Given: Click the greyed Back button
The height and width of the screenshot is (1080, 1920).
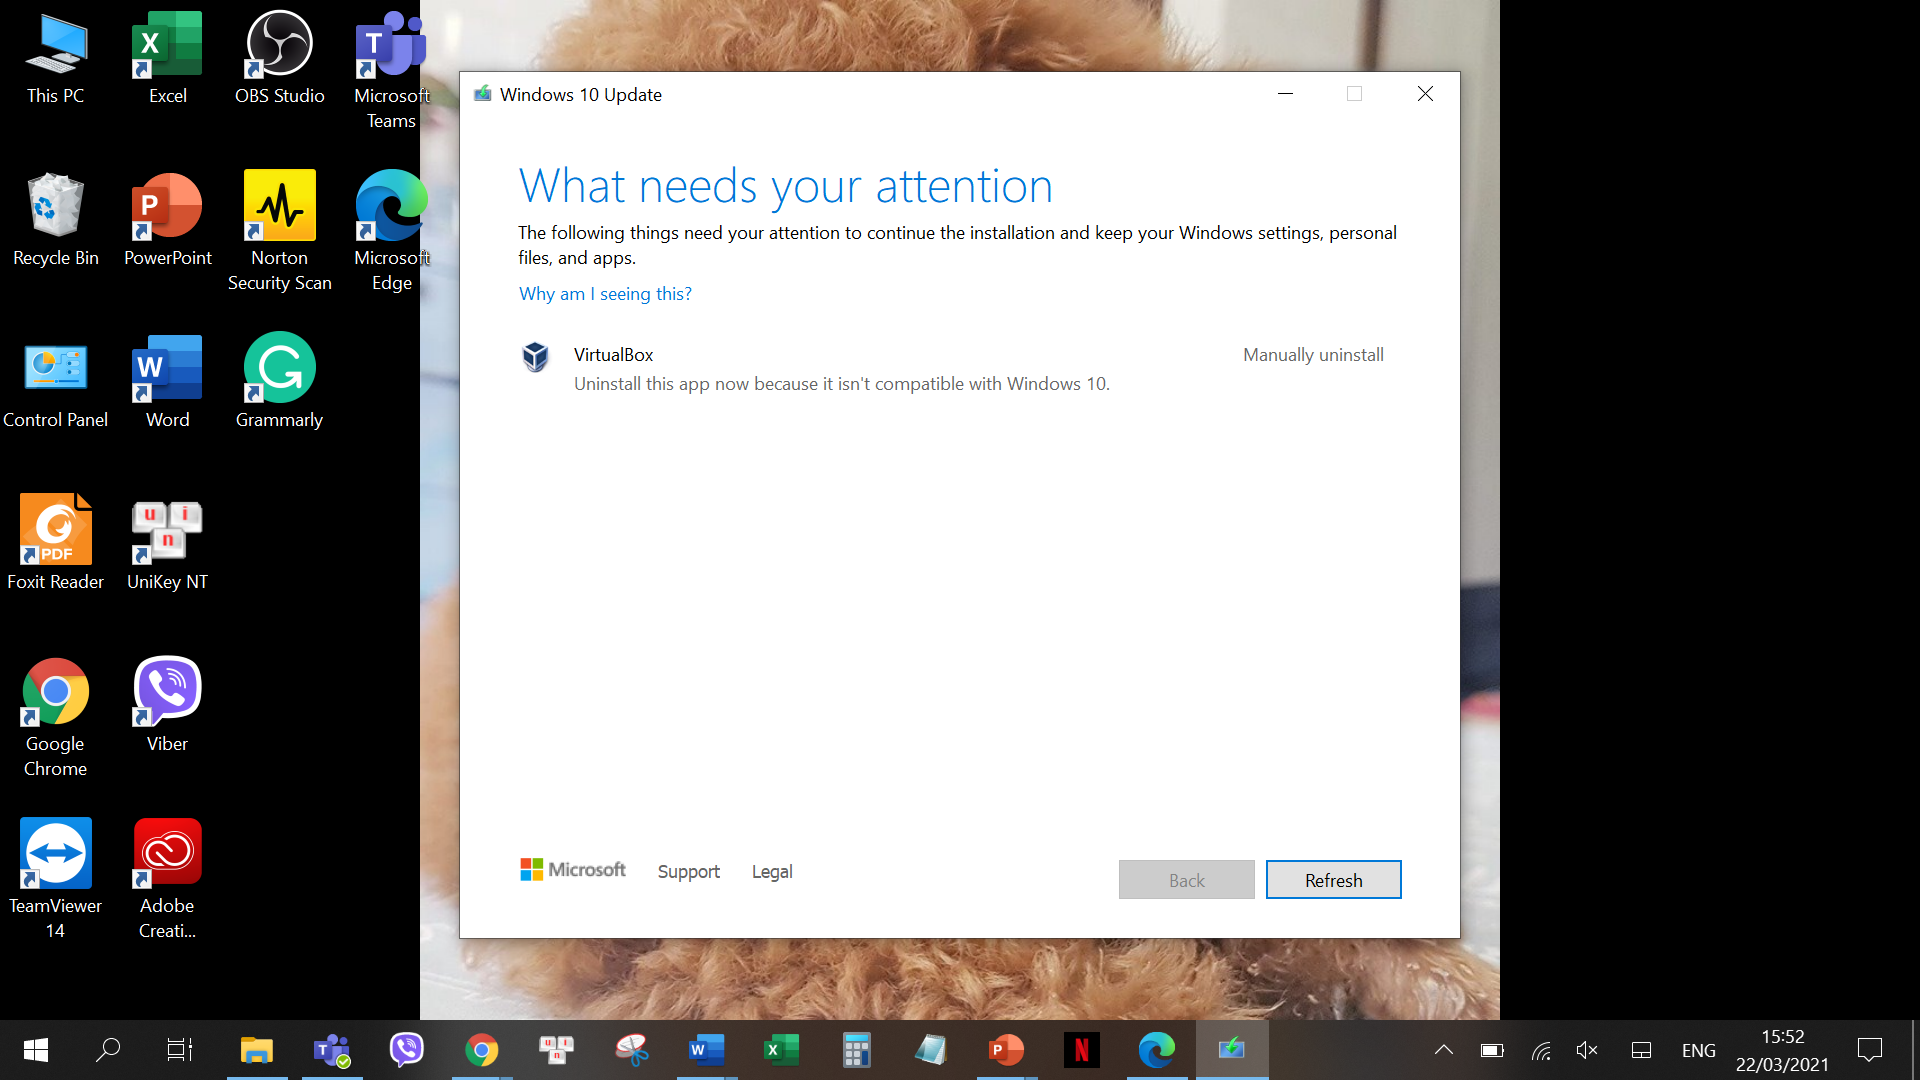Looking at the screenshot, I should (1186, 880).
